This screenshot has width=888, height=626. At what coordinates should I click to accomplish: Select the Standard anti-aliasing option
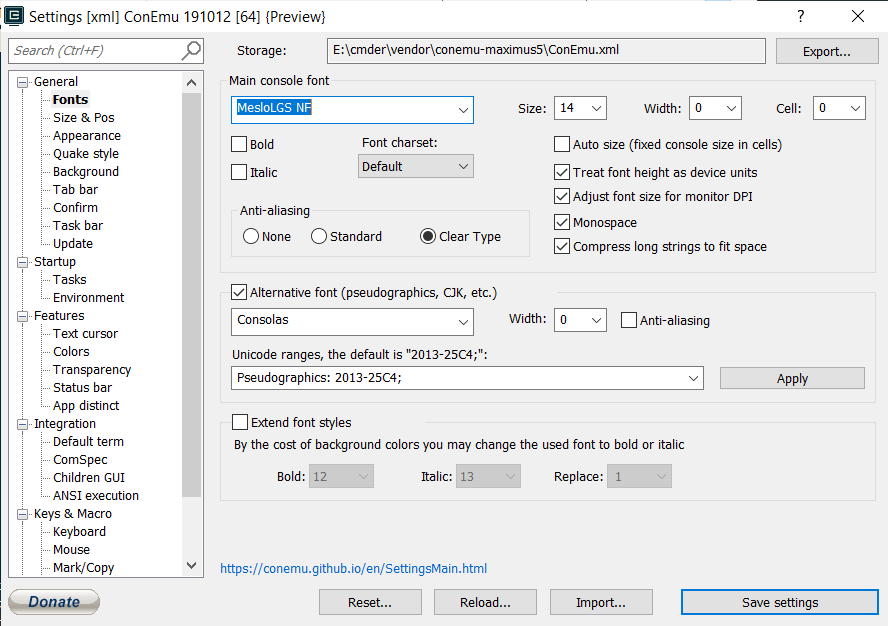[318, 235]
